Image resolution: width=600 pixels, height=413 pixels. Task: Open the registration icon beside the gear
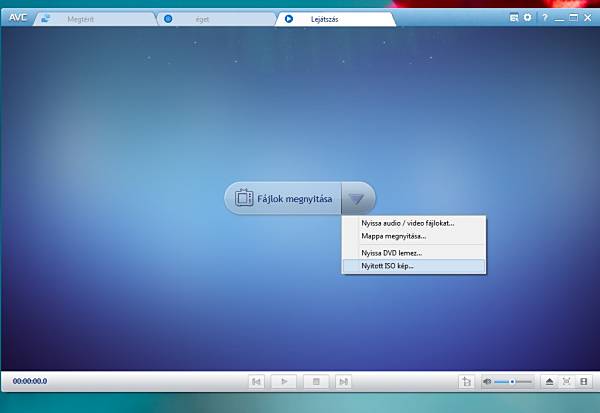click(x=514, y=18)
